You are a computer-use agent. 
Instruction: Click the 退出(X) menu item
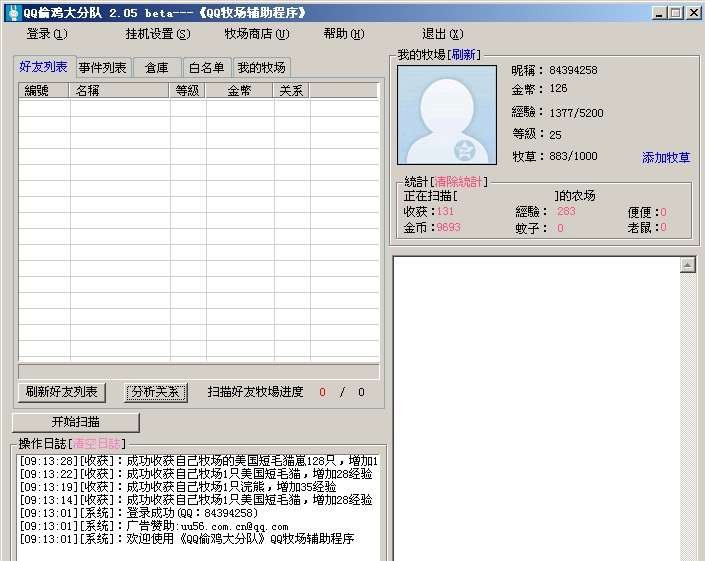442,34
